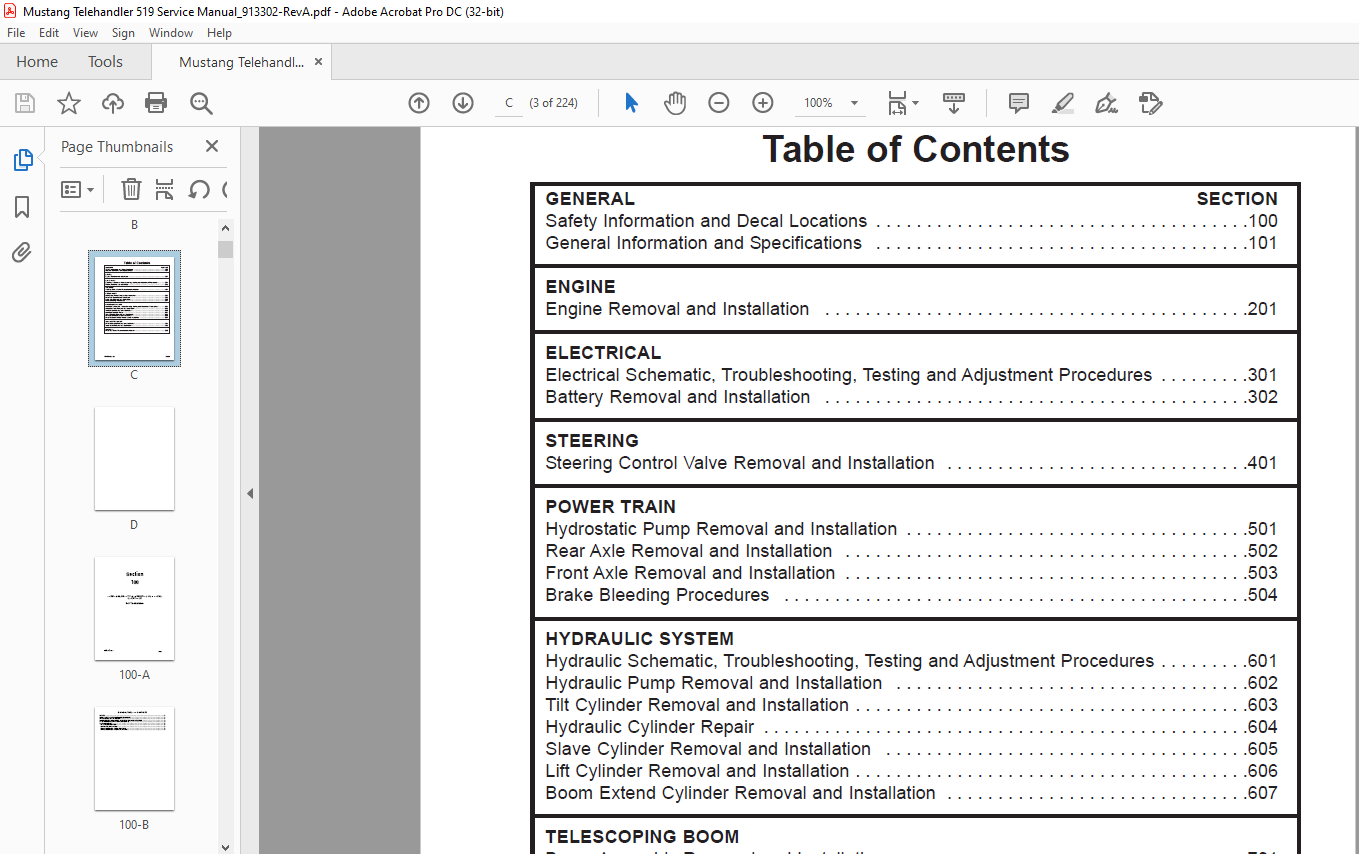Select the highlight text tool
The image size is (1359, 854).
(1063, 103)
